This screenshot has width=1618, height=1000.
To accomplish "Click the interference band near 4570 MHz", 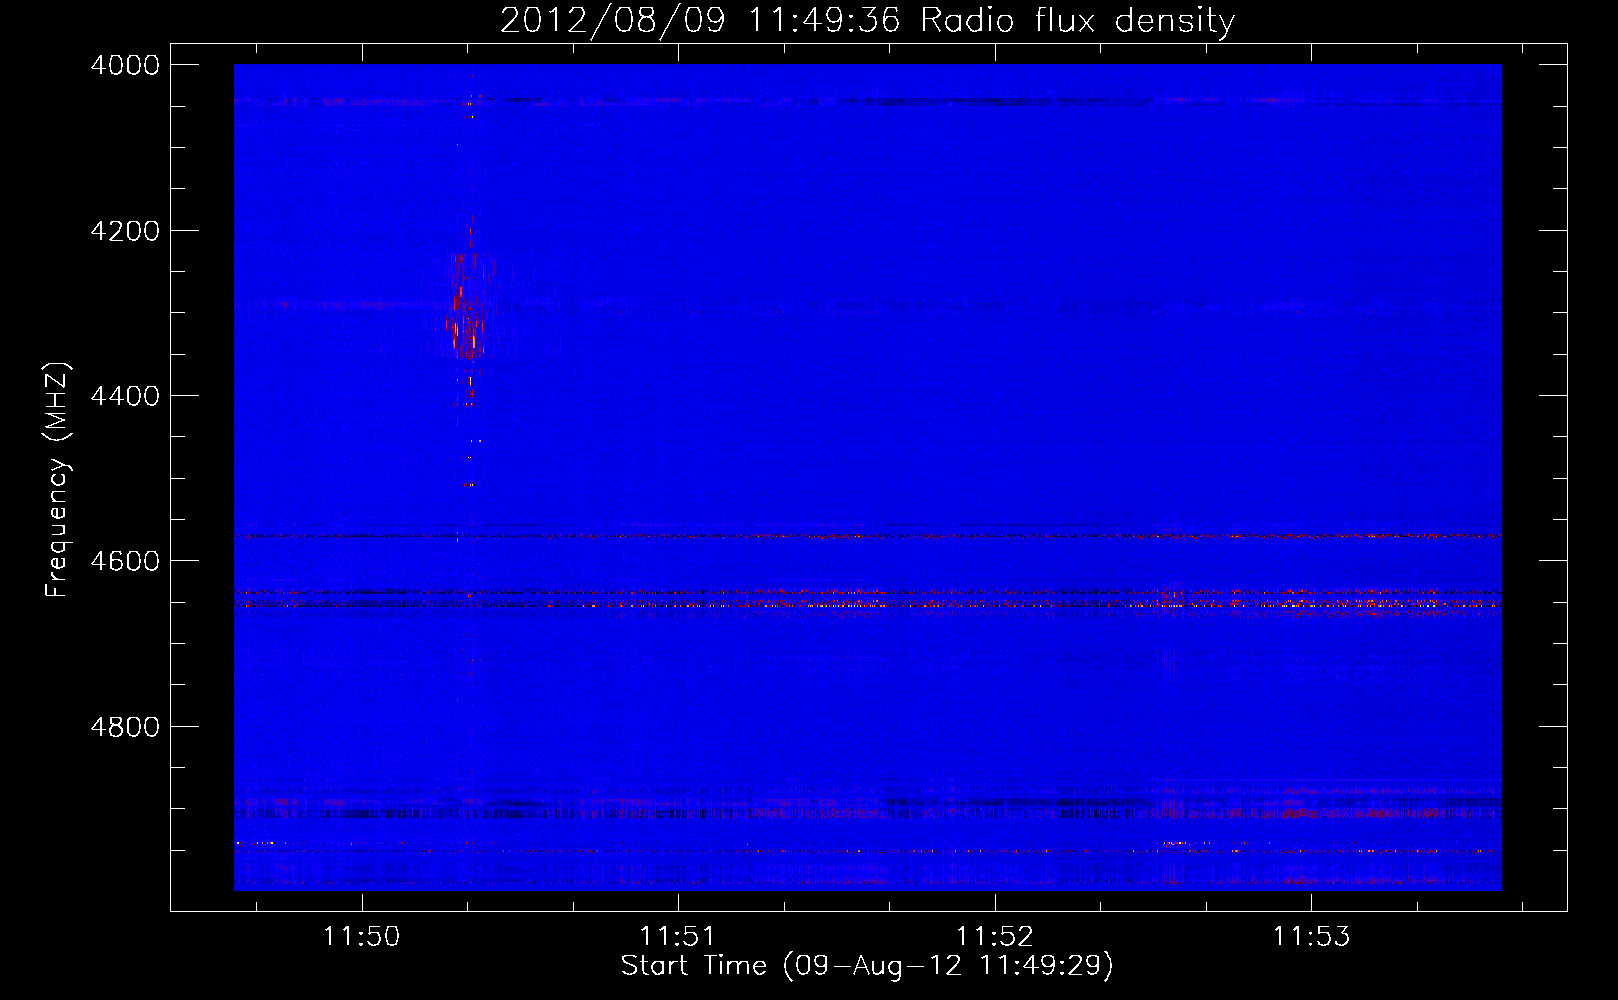I will 867,536.
